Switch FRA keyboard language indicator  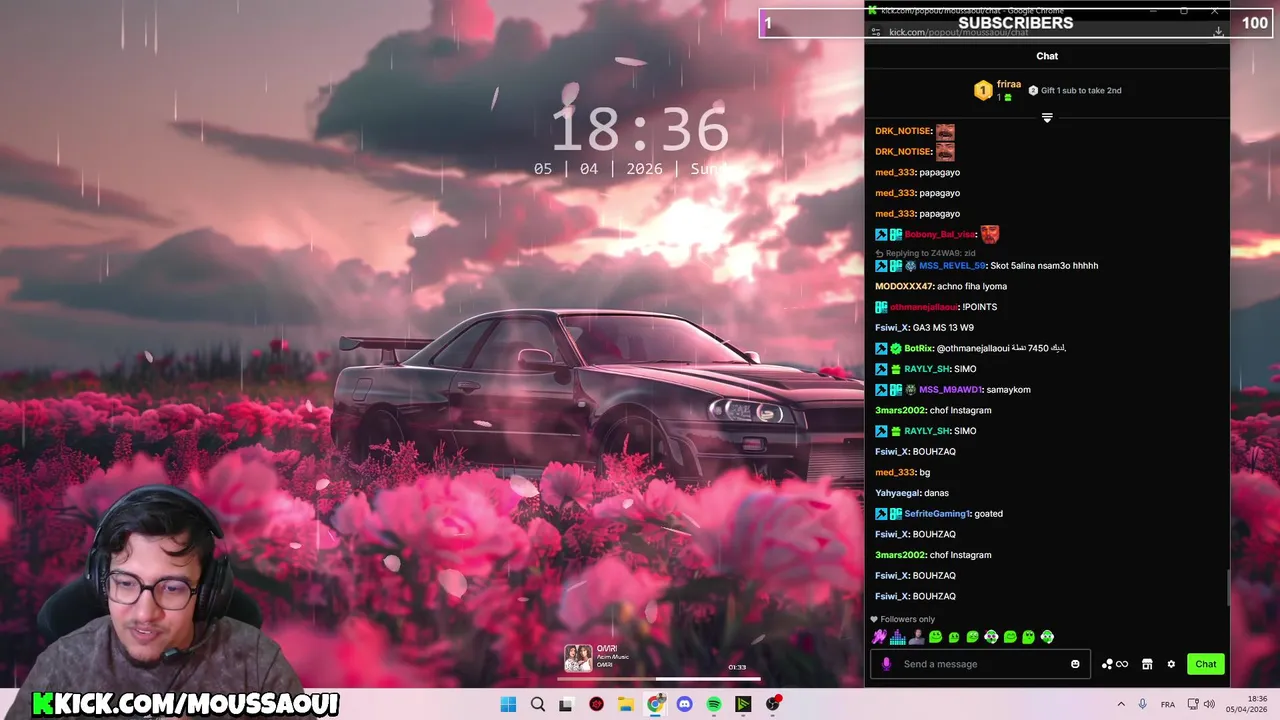(x=1168, y=704)
